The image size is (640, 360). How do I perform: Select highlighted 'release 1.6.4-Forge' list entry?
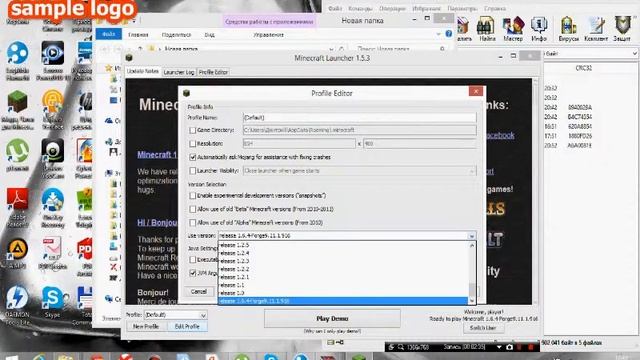tap(344, 301)
